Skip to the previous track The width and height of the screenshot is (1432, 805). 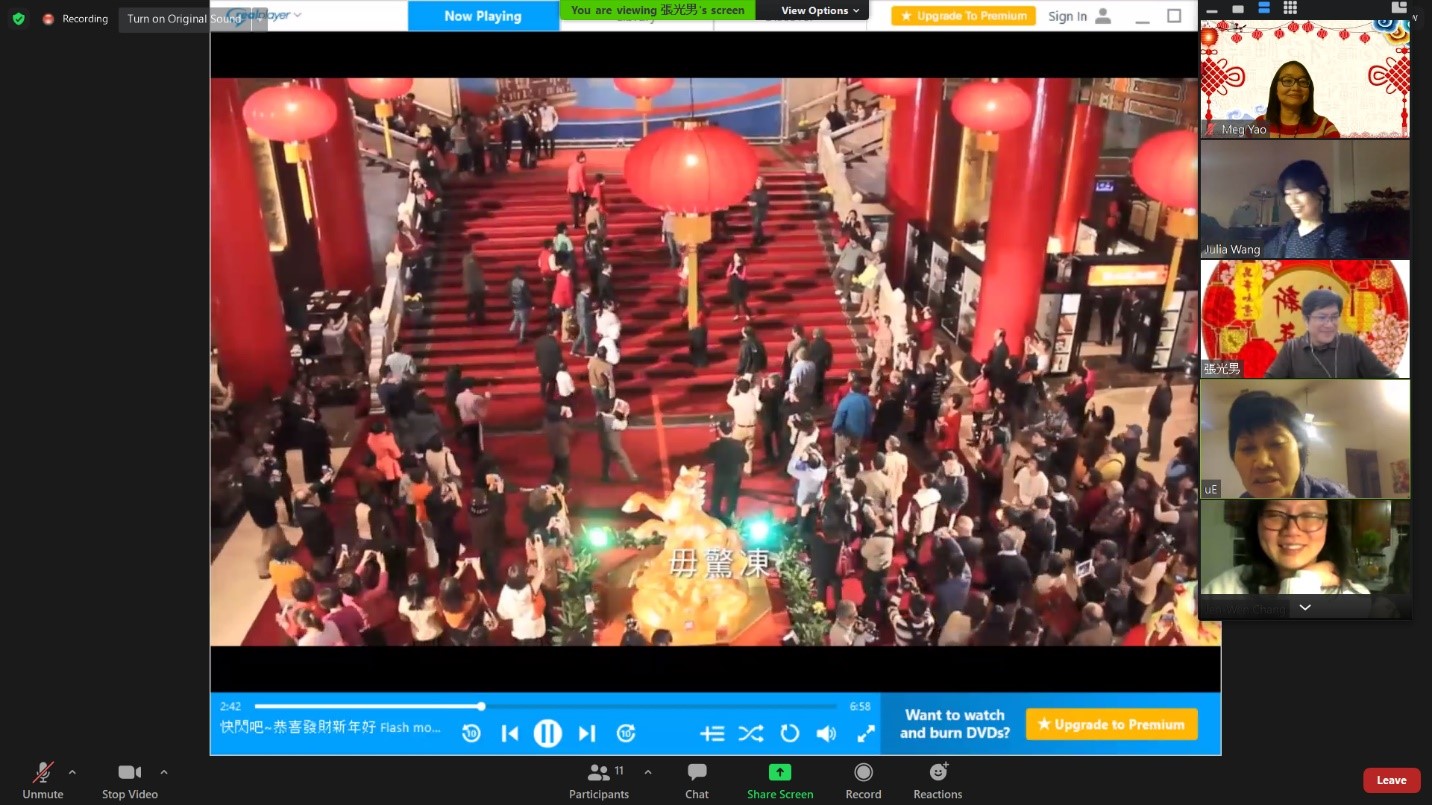click(x=509, y=733)
